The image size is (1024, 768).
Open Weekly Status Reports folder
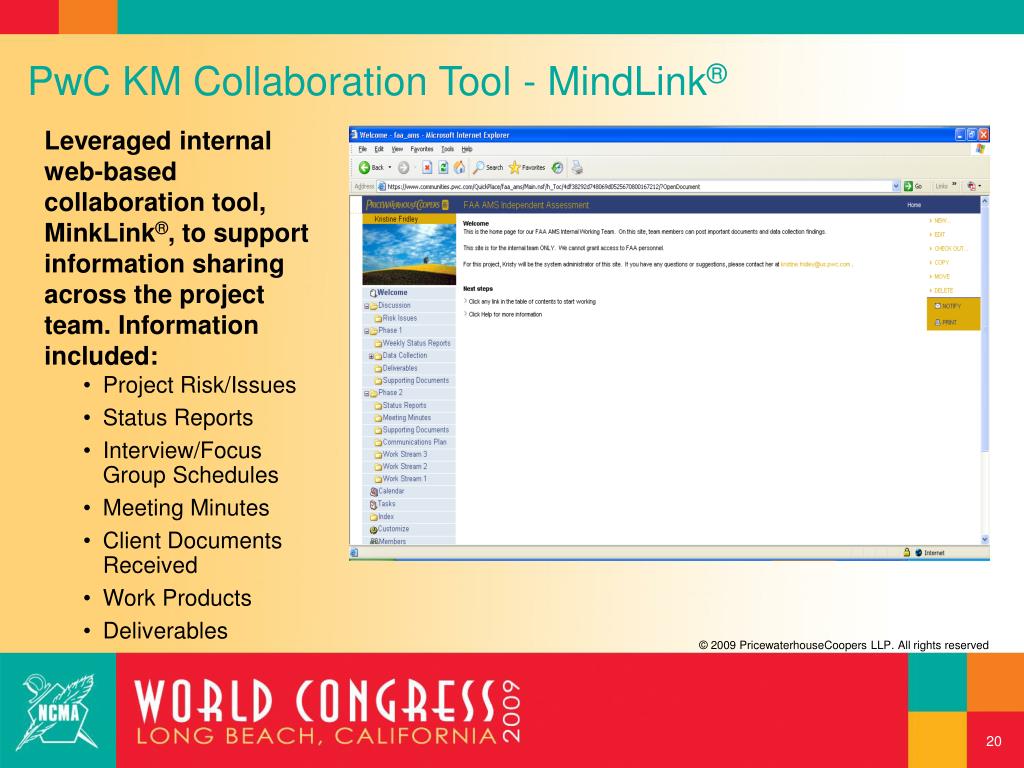tap(413, 344)
